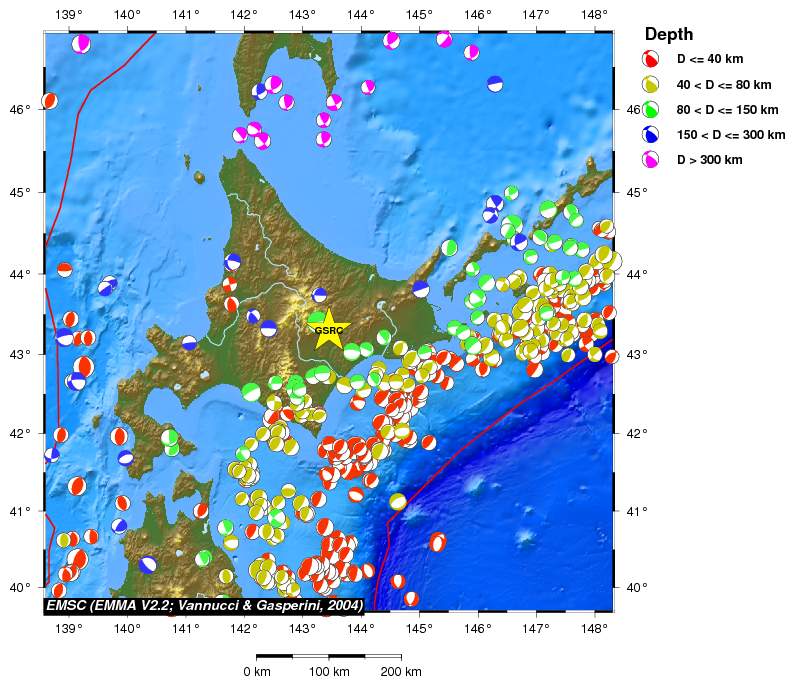Click the red beachball legend icon for D <= 40 km

[x=651, y=59]
